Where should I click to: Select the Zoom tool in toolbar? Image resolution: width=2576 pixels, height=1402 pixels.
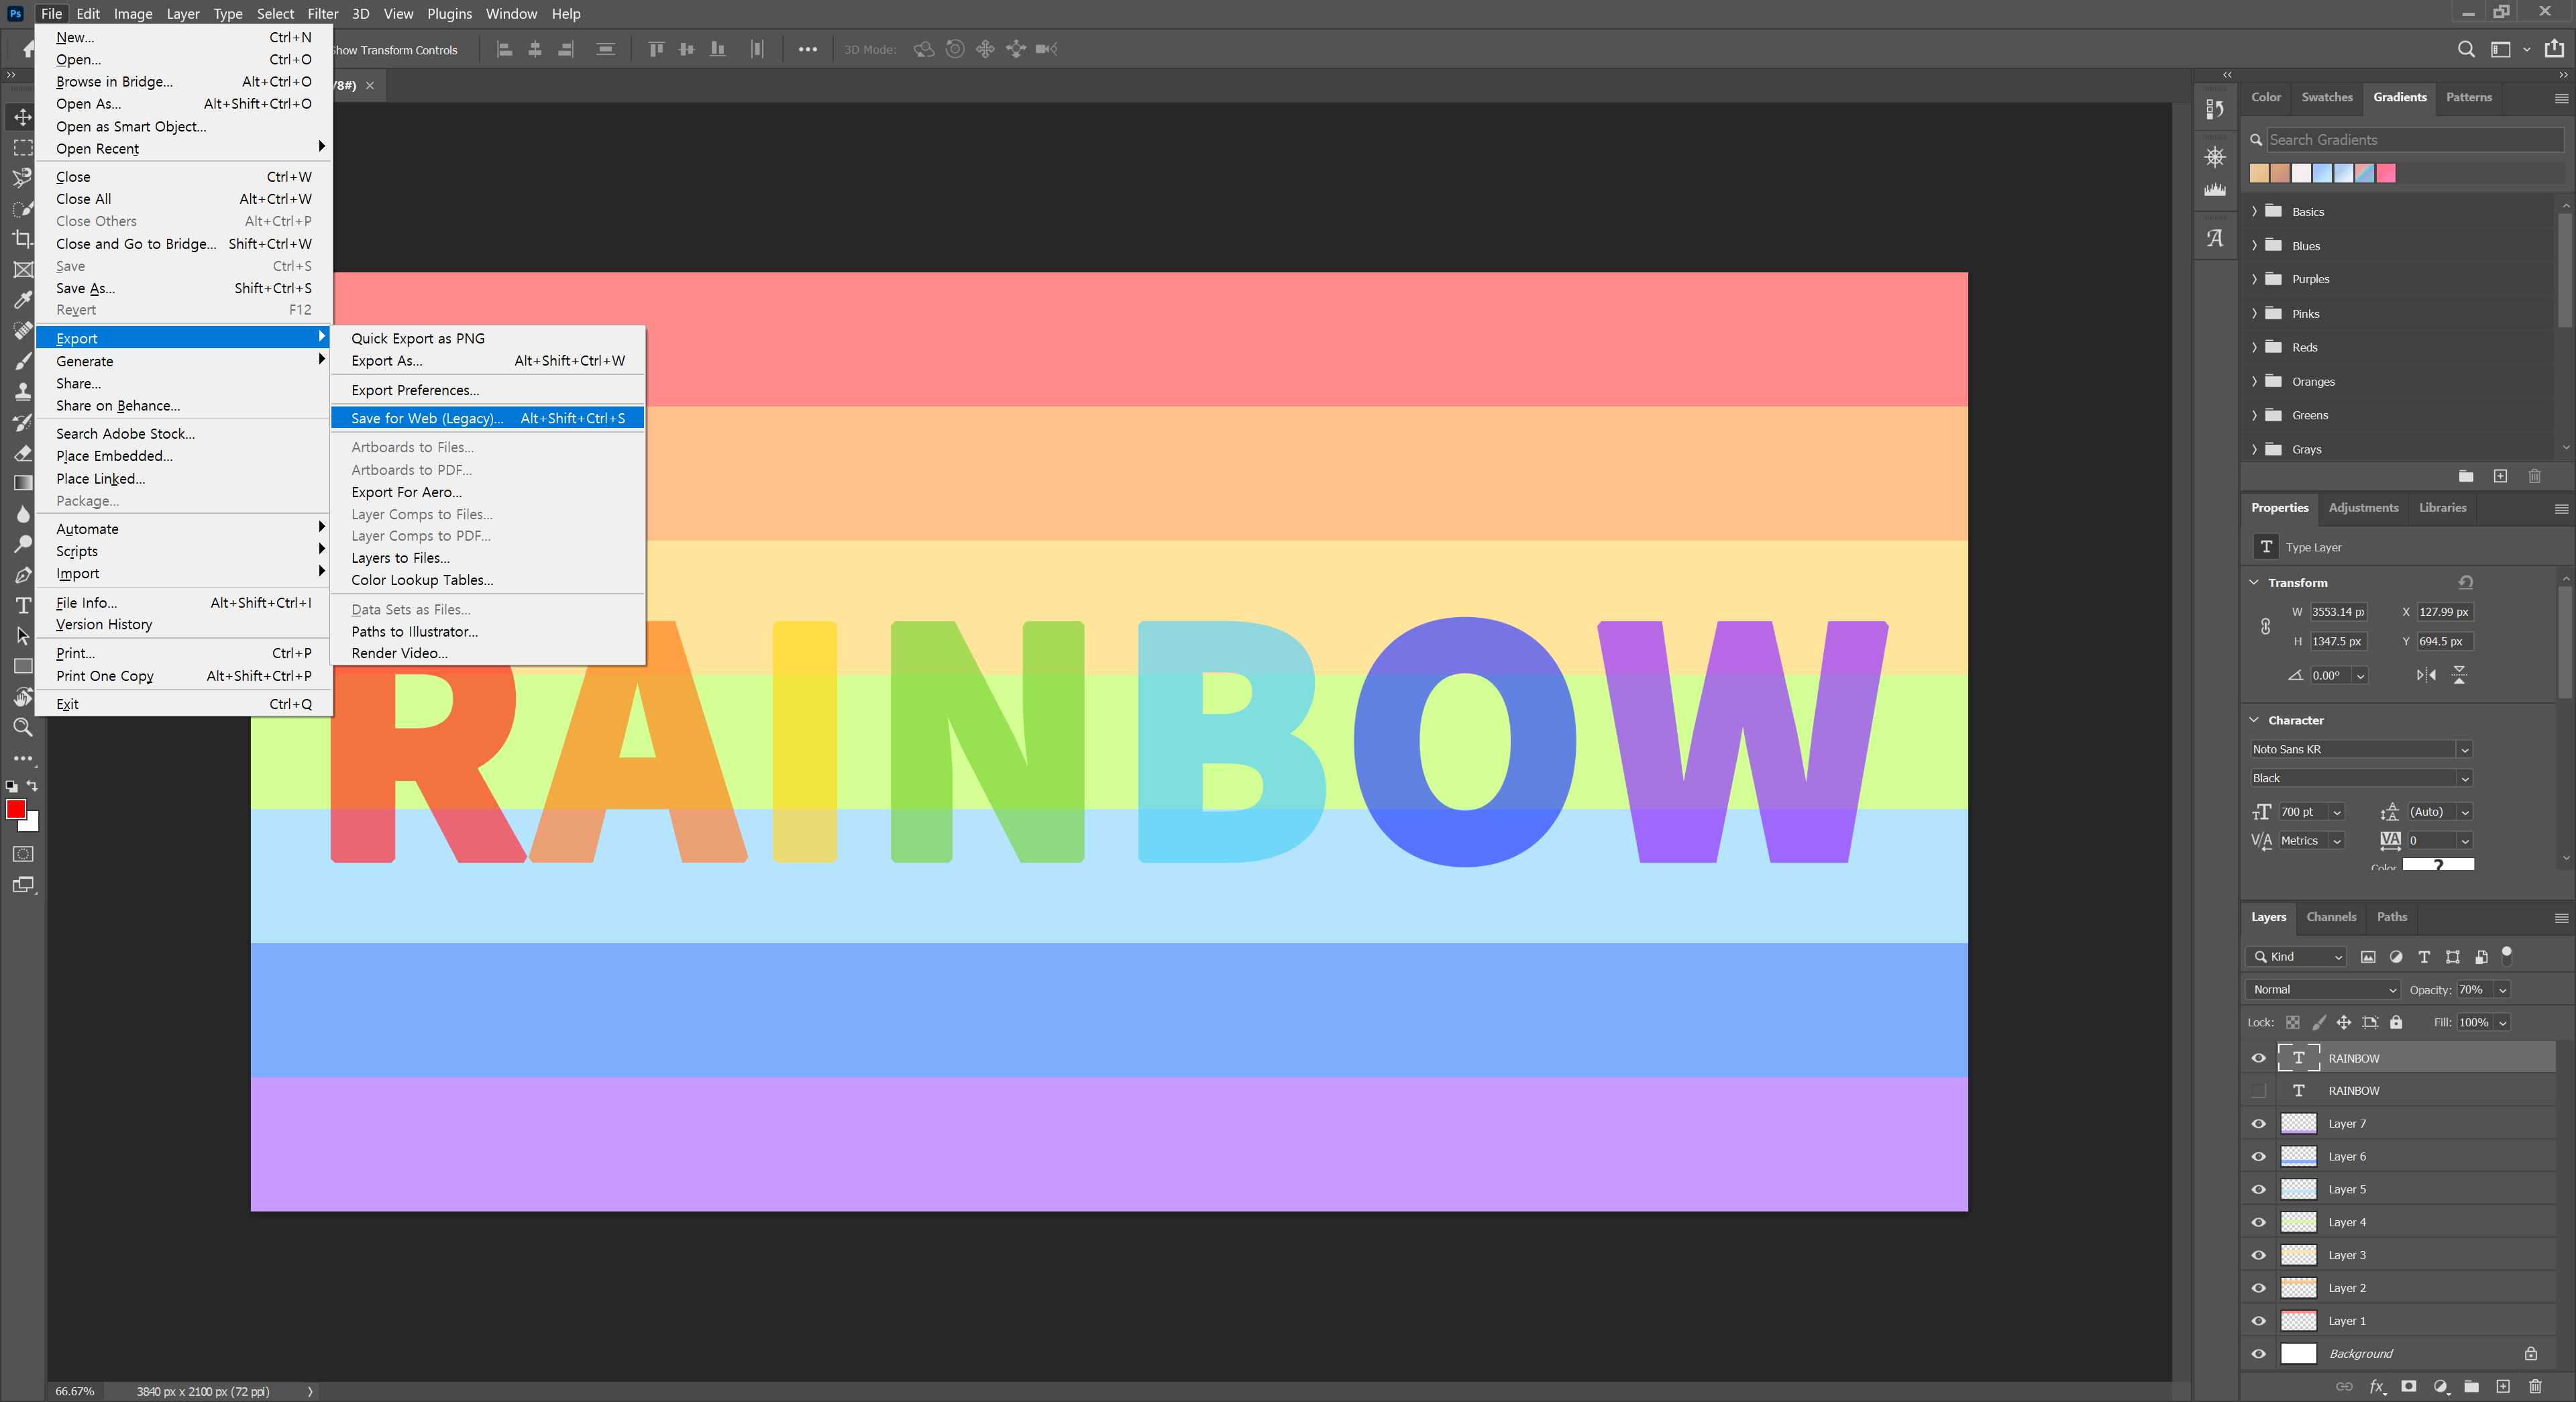[x=22, y=727]
